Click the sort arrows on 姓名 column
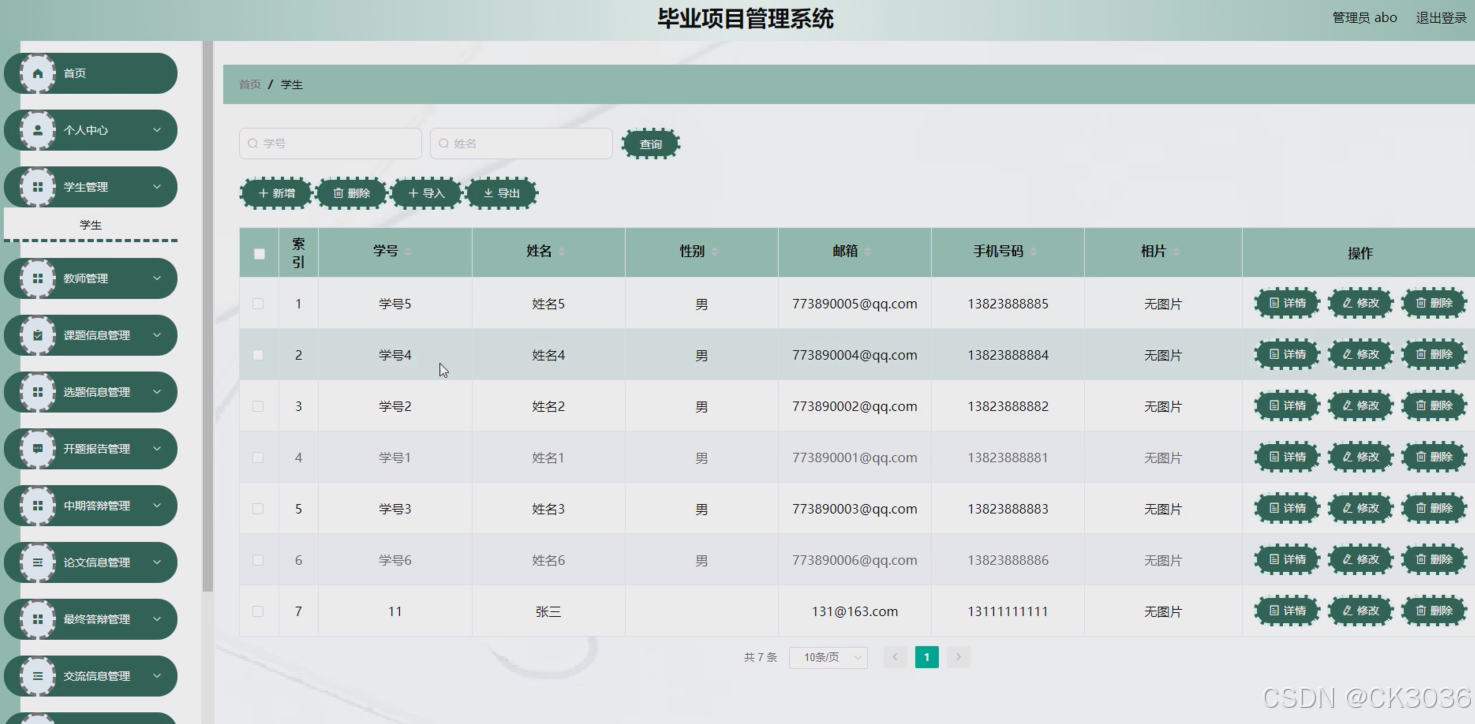The width and height of the screenshot is (1475, 724). point(561,252)
